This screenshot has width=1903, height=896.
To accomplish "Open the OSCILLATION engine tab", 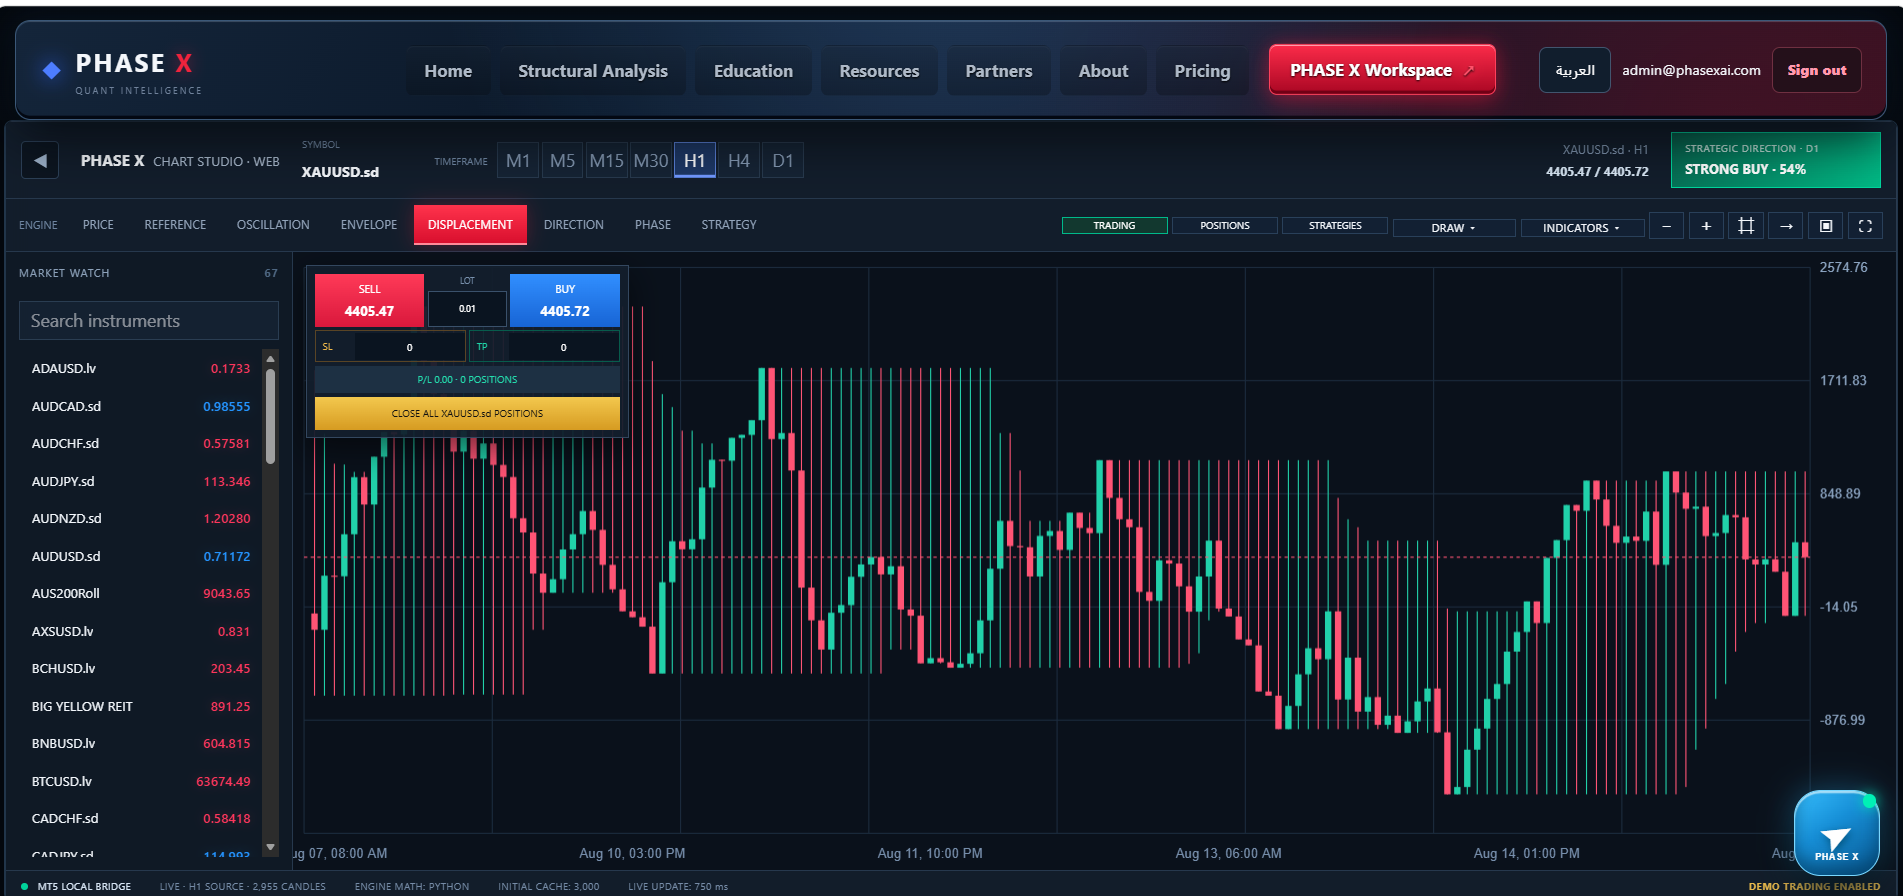I will (273, 225).
